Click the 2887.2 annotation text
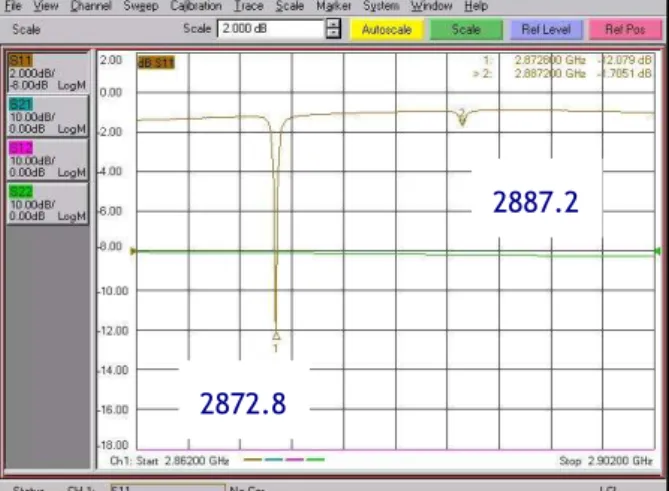Image resolution: width=669 pixels, height=491 pixels. tap(535, 202)
